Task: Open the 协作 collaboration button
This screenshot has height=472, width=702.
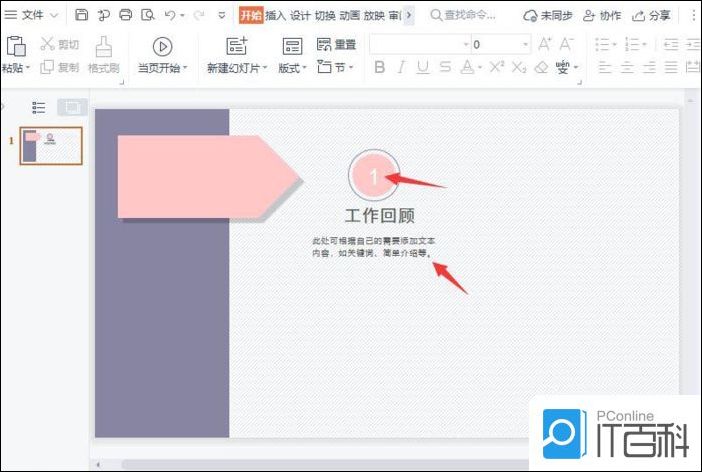Action: point(602,16)
